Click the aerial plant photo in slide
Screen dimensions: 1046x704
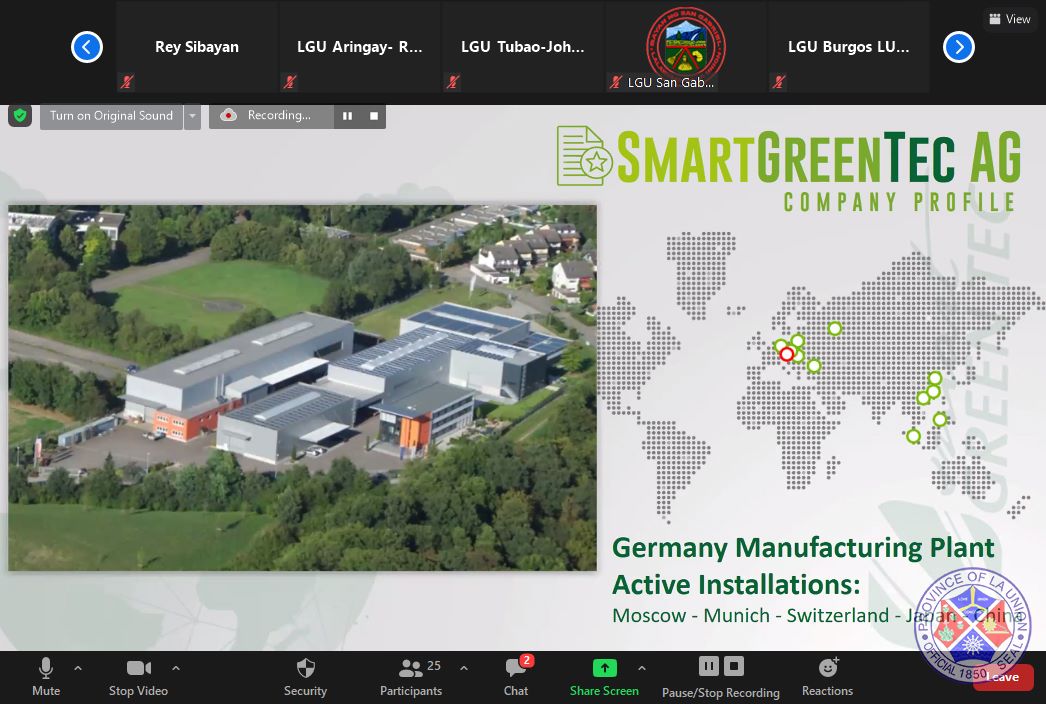tap(302, 388)
